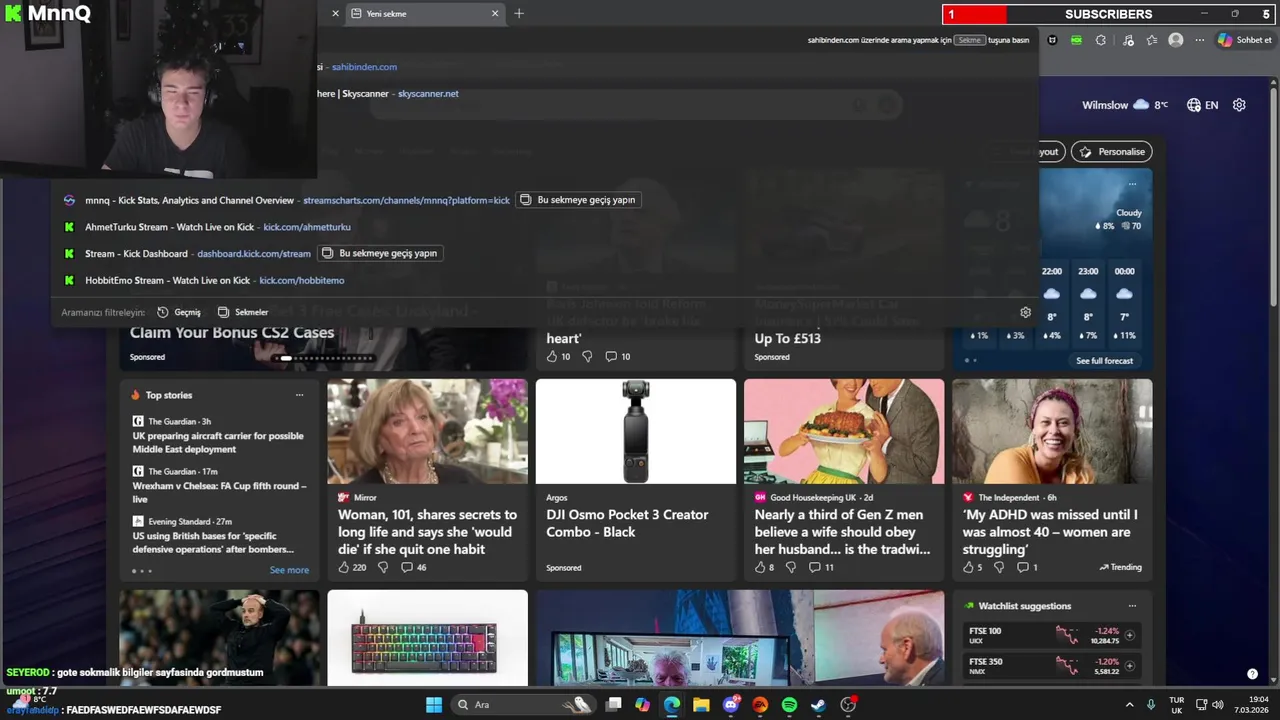Screen dimensions: 1280x720
Task: Open the help question mark button
Action: pos(1252,674)
